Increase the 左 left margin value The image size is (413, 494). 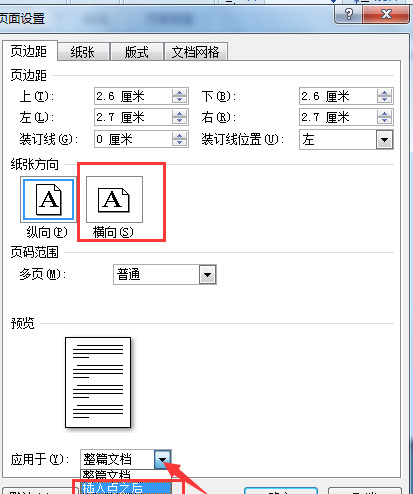(x=180, y=114)
